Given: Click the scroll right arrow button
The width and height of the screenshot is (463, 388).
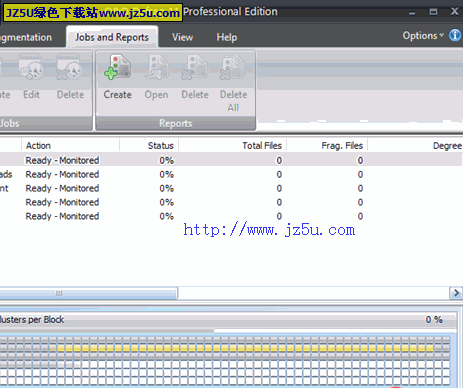Looking at the screenshot, I should (x=456, y=293).
